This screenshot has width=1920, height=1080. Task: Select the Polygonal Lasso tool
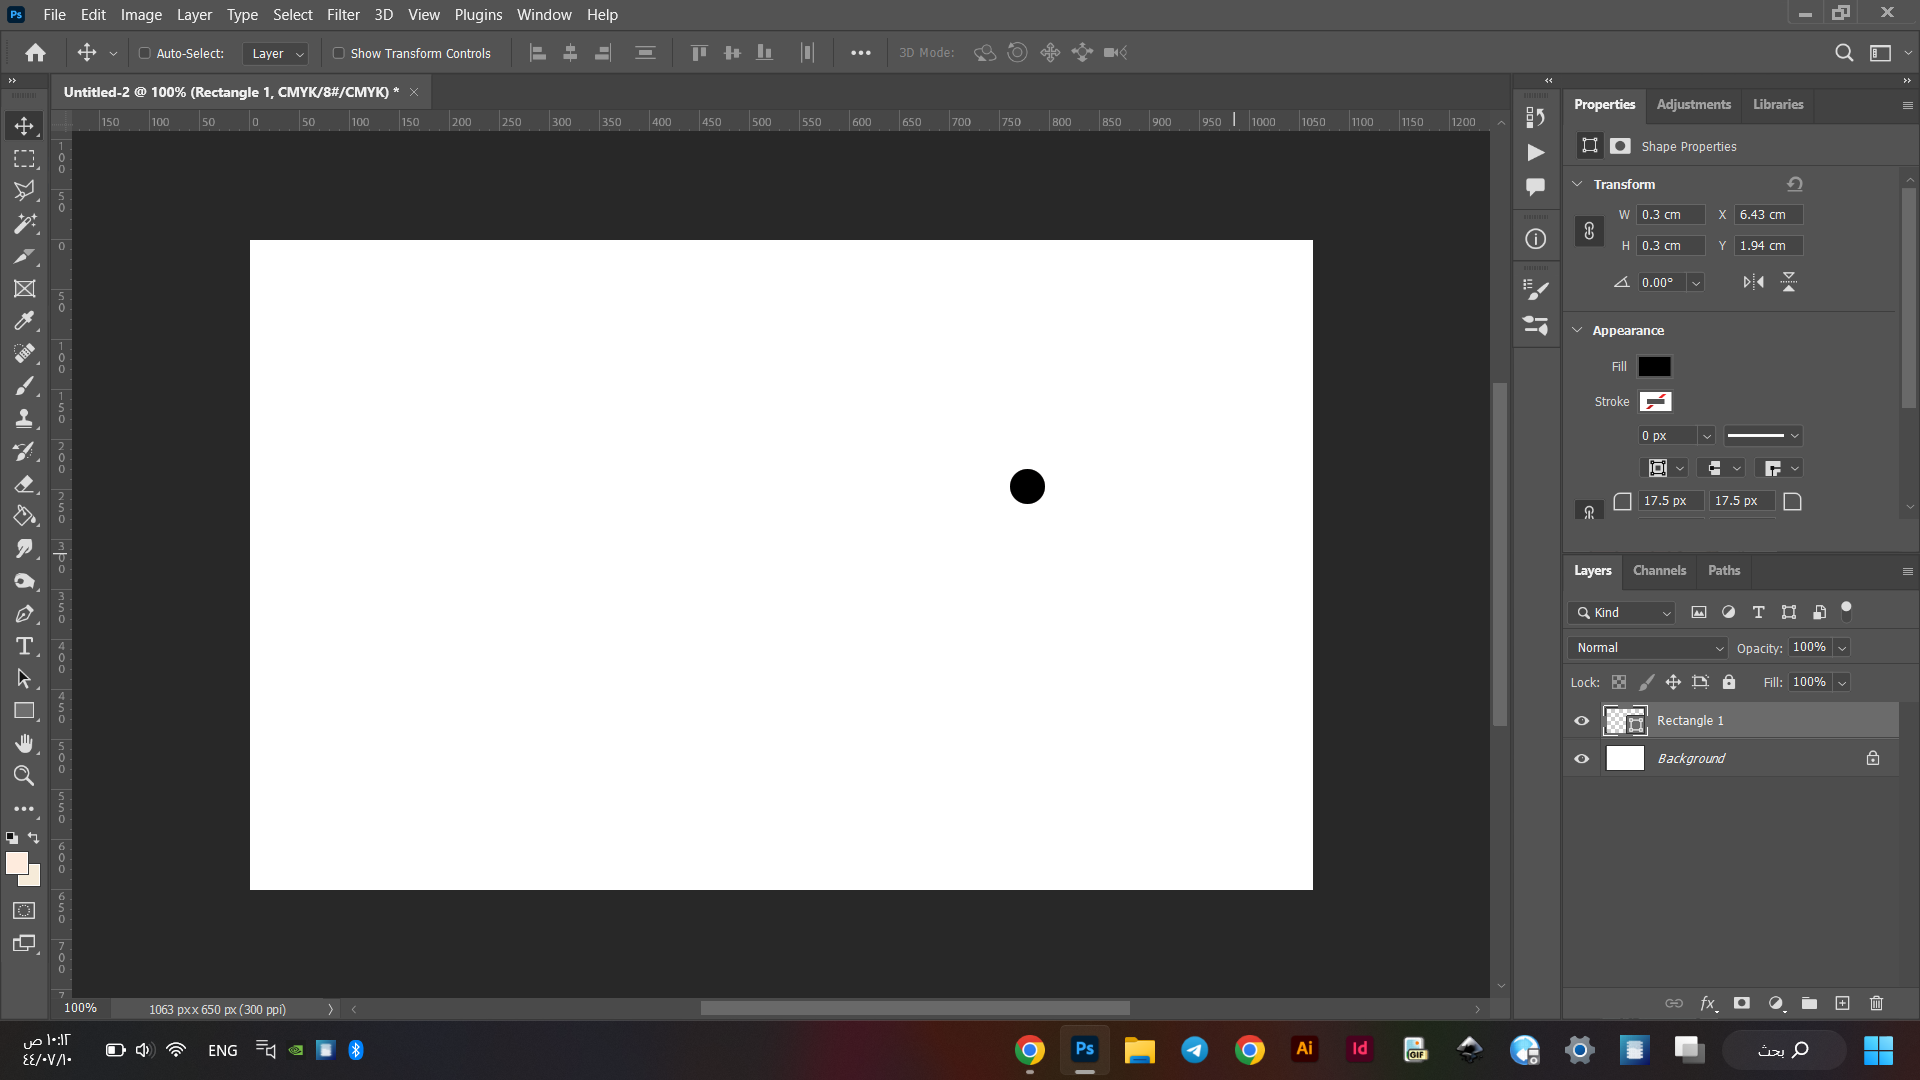coord(24,191)
